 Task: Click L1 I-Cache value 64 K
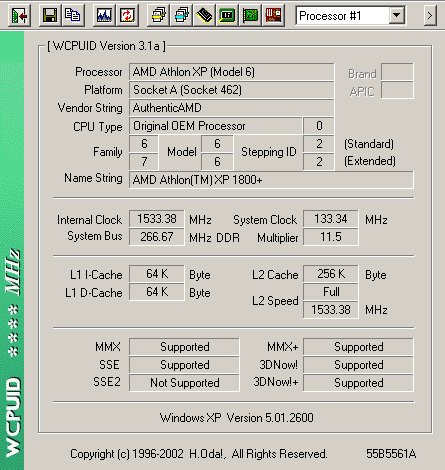[157, 274]
